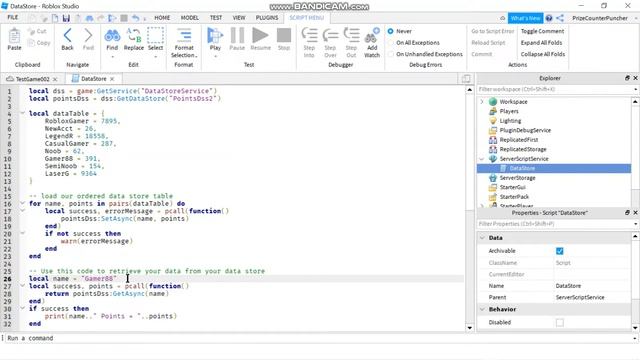Toggle the Archivable checkbox

point(560,251)
